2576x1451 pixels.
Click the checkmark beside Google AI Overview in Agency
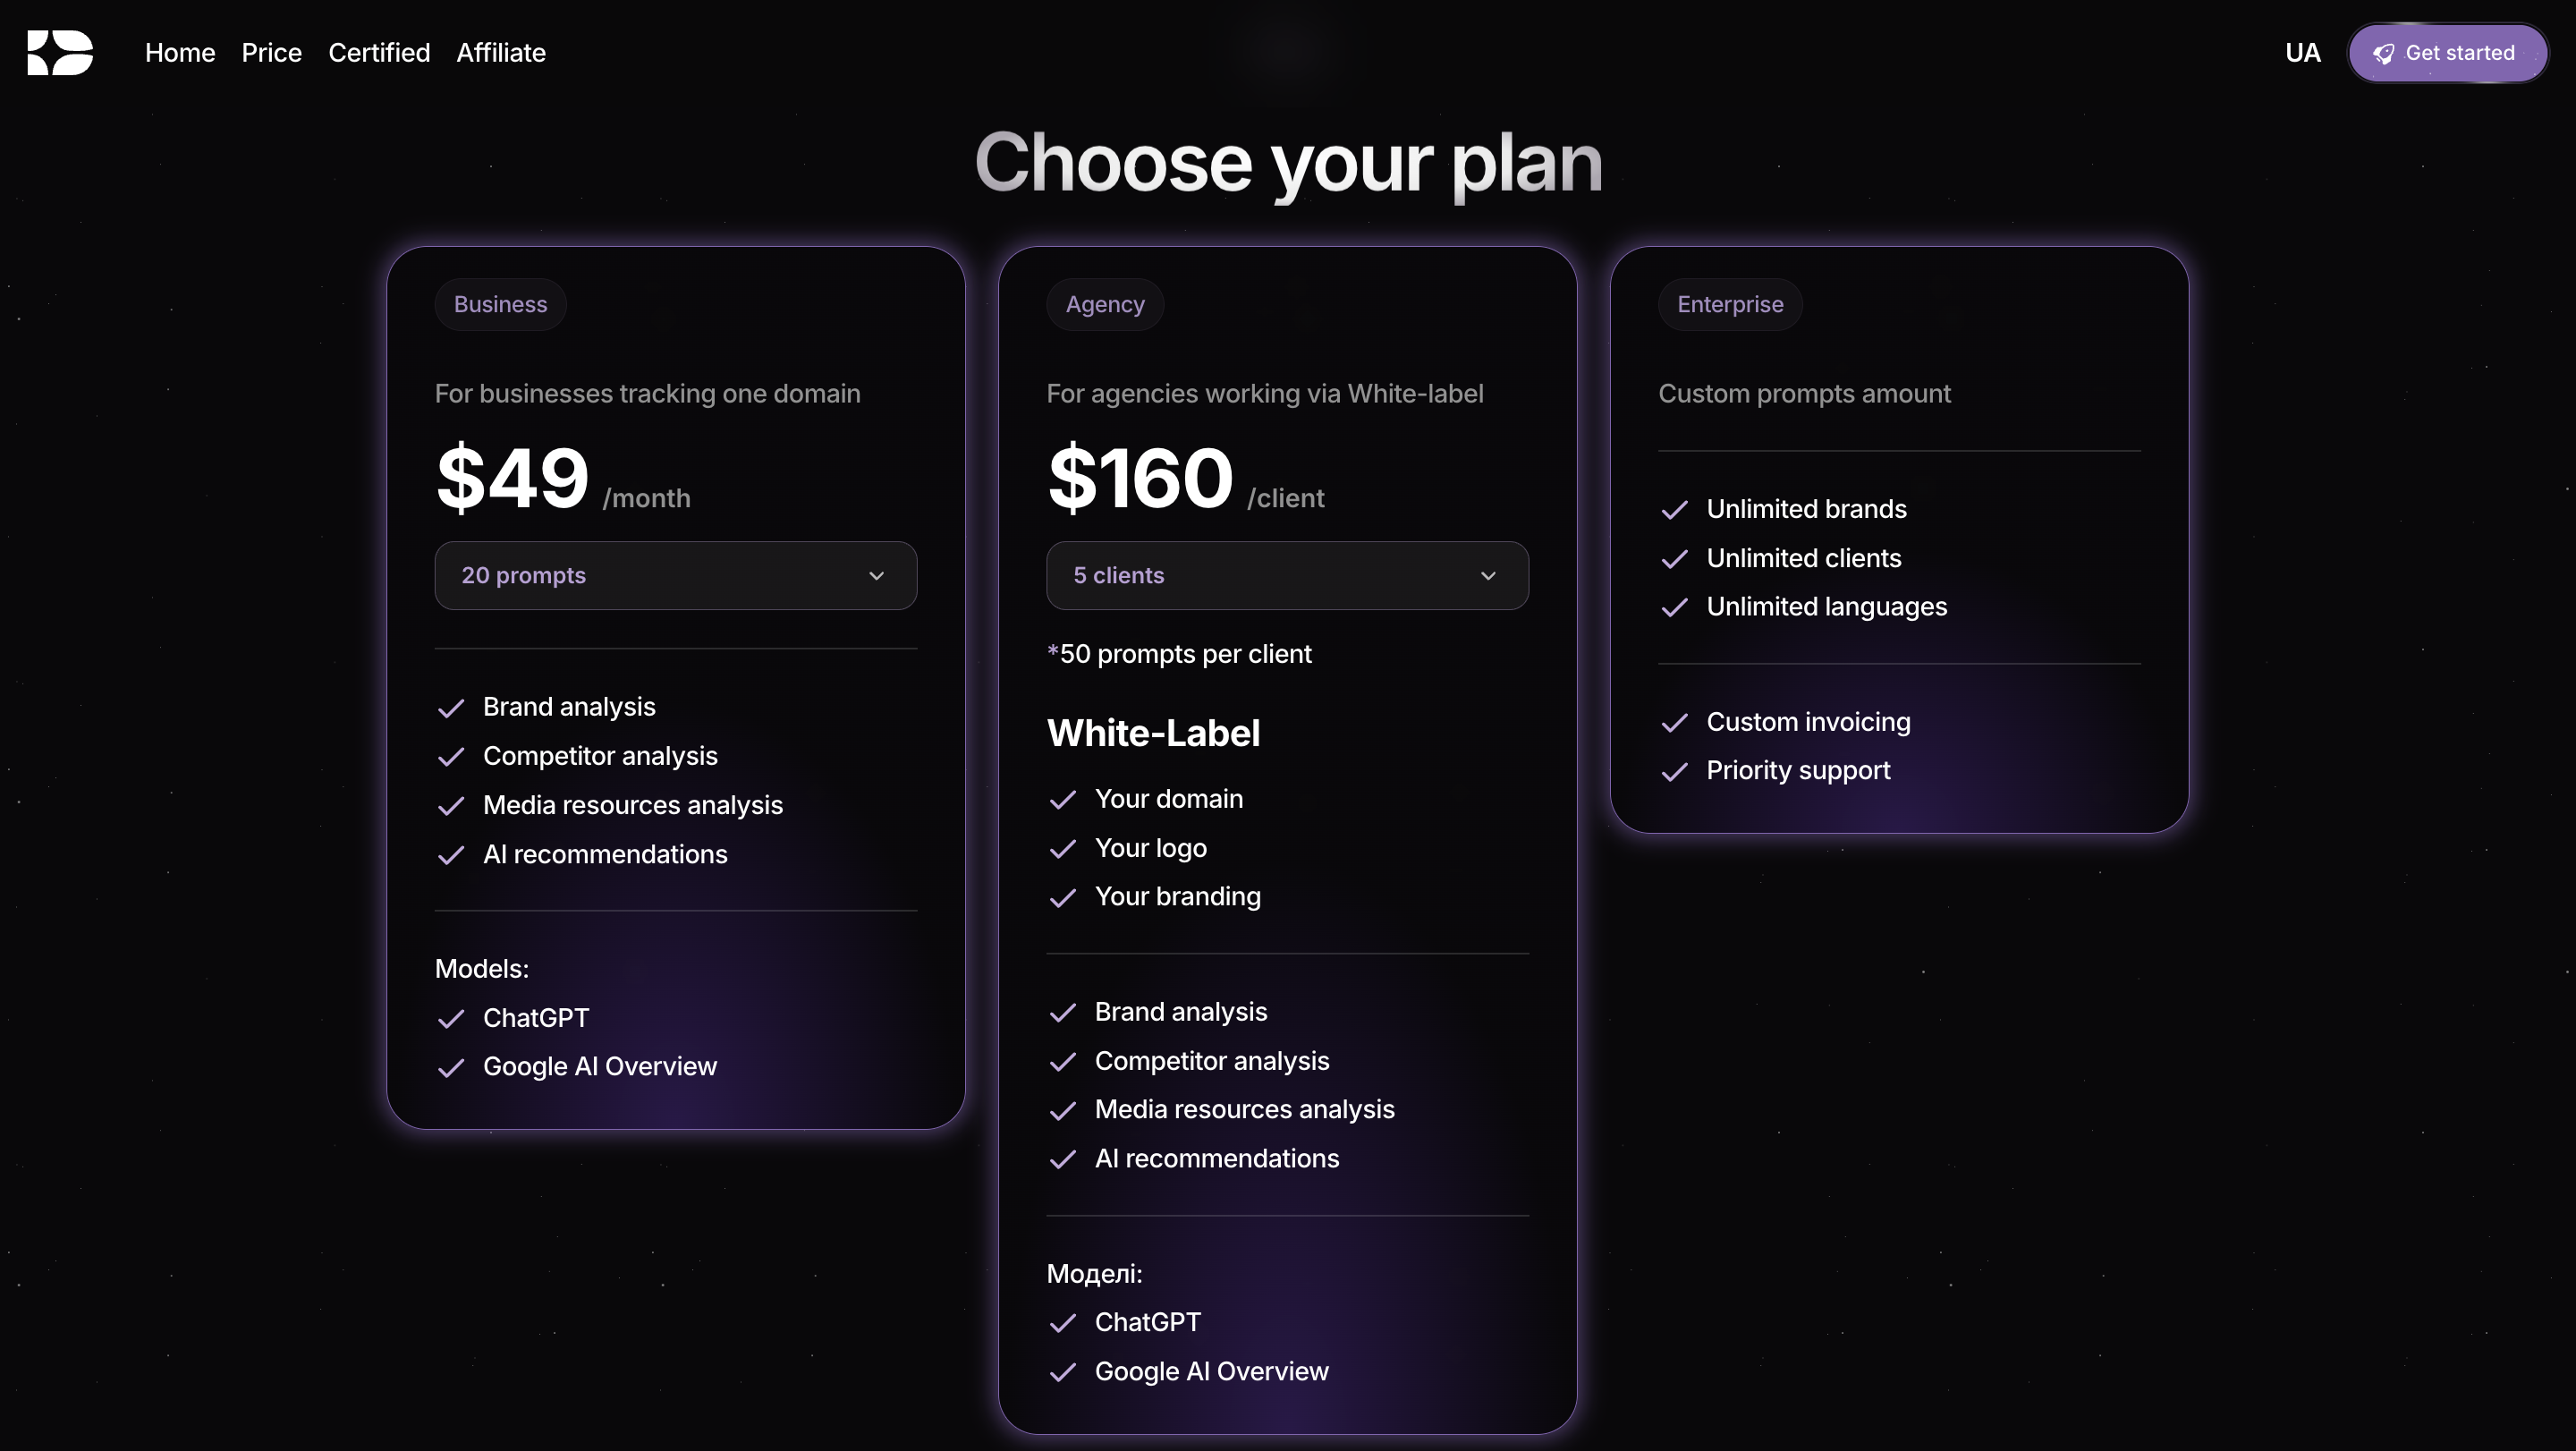click(1064, 1373)
